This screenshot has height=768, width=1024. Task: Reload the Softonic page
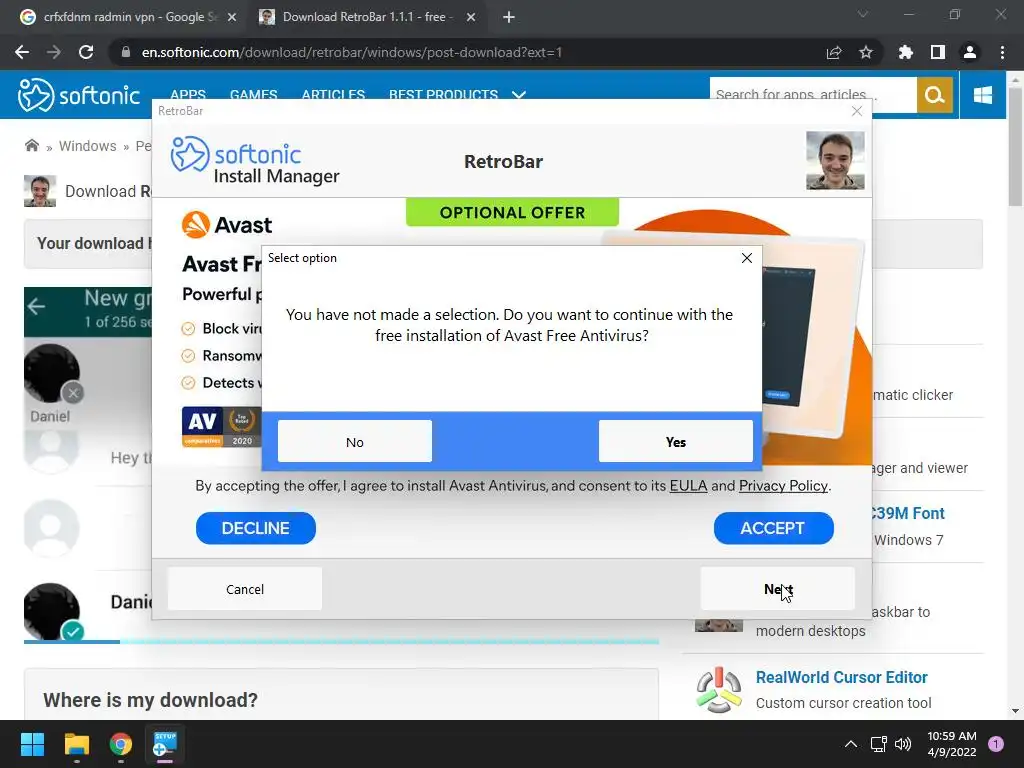(86, 52)
